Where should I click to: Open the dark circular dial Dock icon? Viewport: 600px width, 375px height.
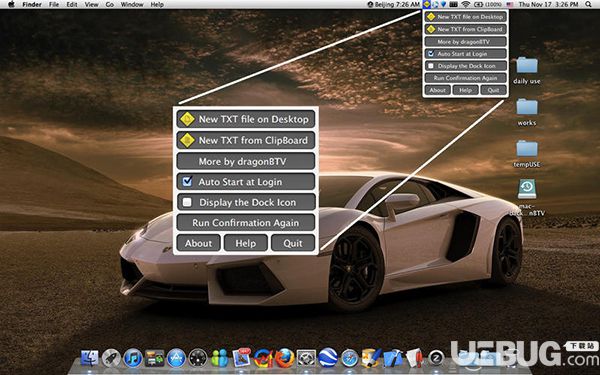click(198, 358)
